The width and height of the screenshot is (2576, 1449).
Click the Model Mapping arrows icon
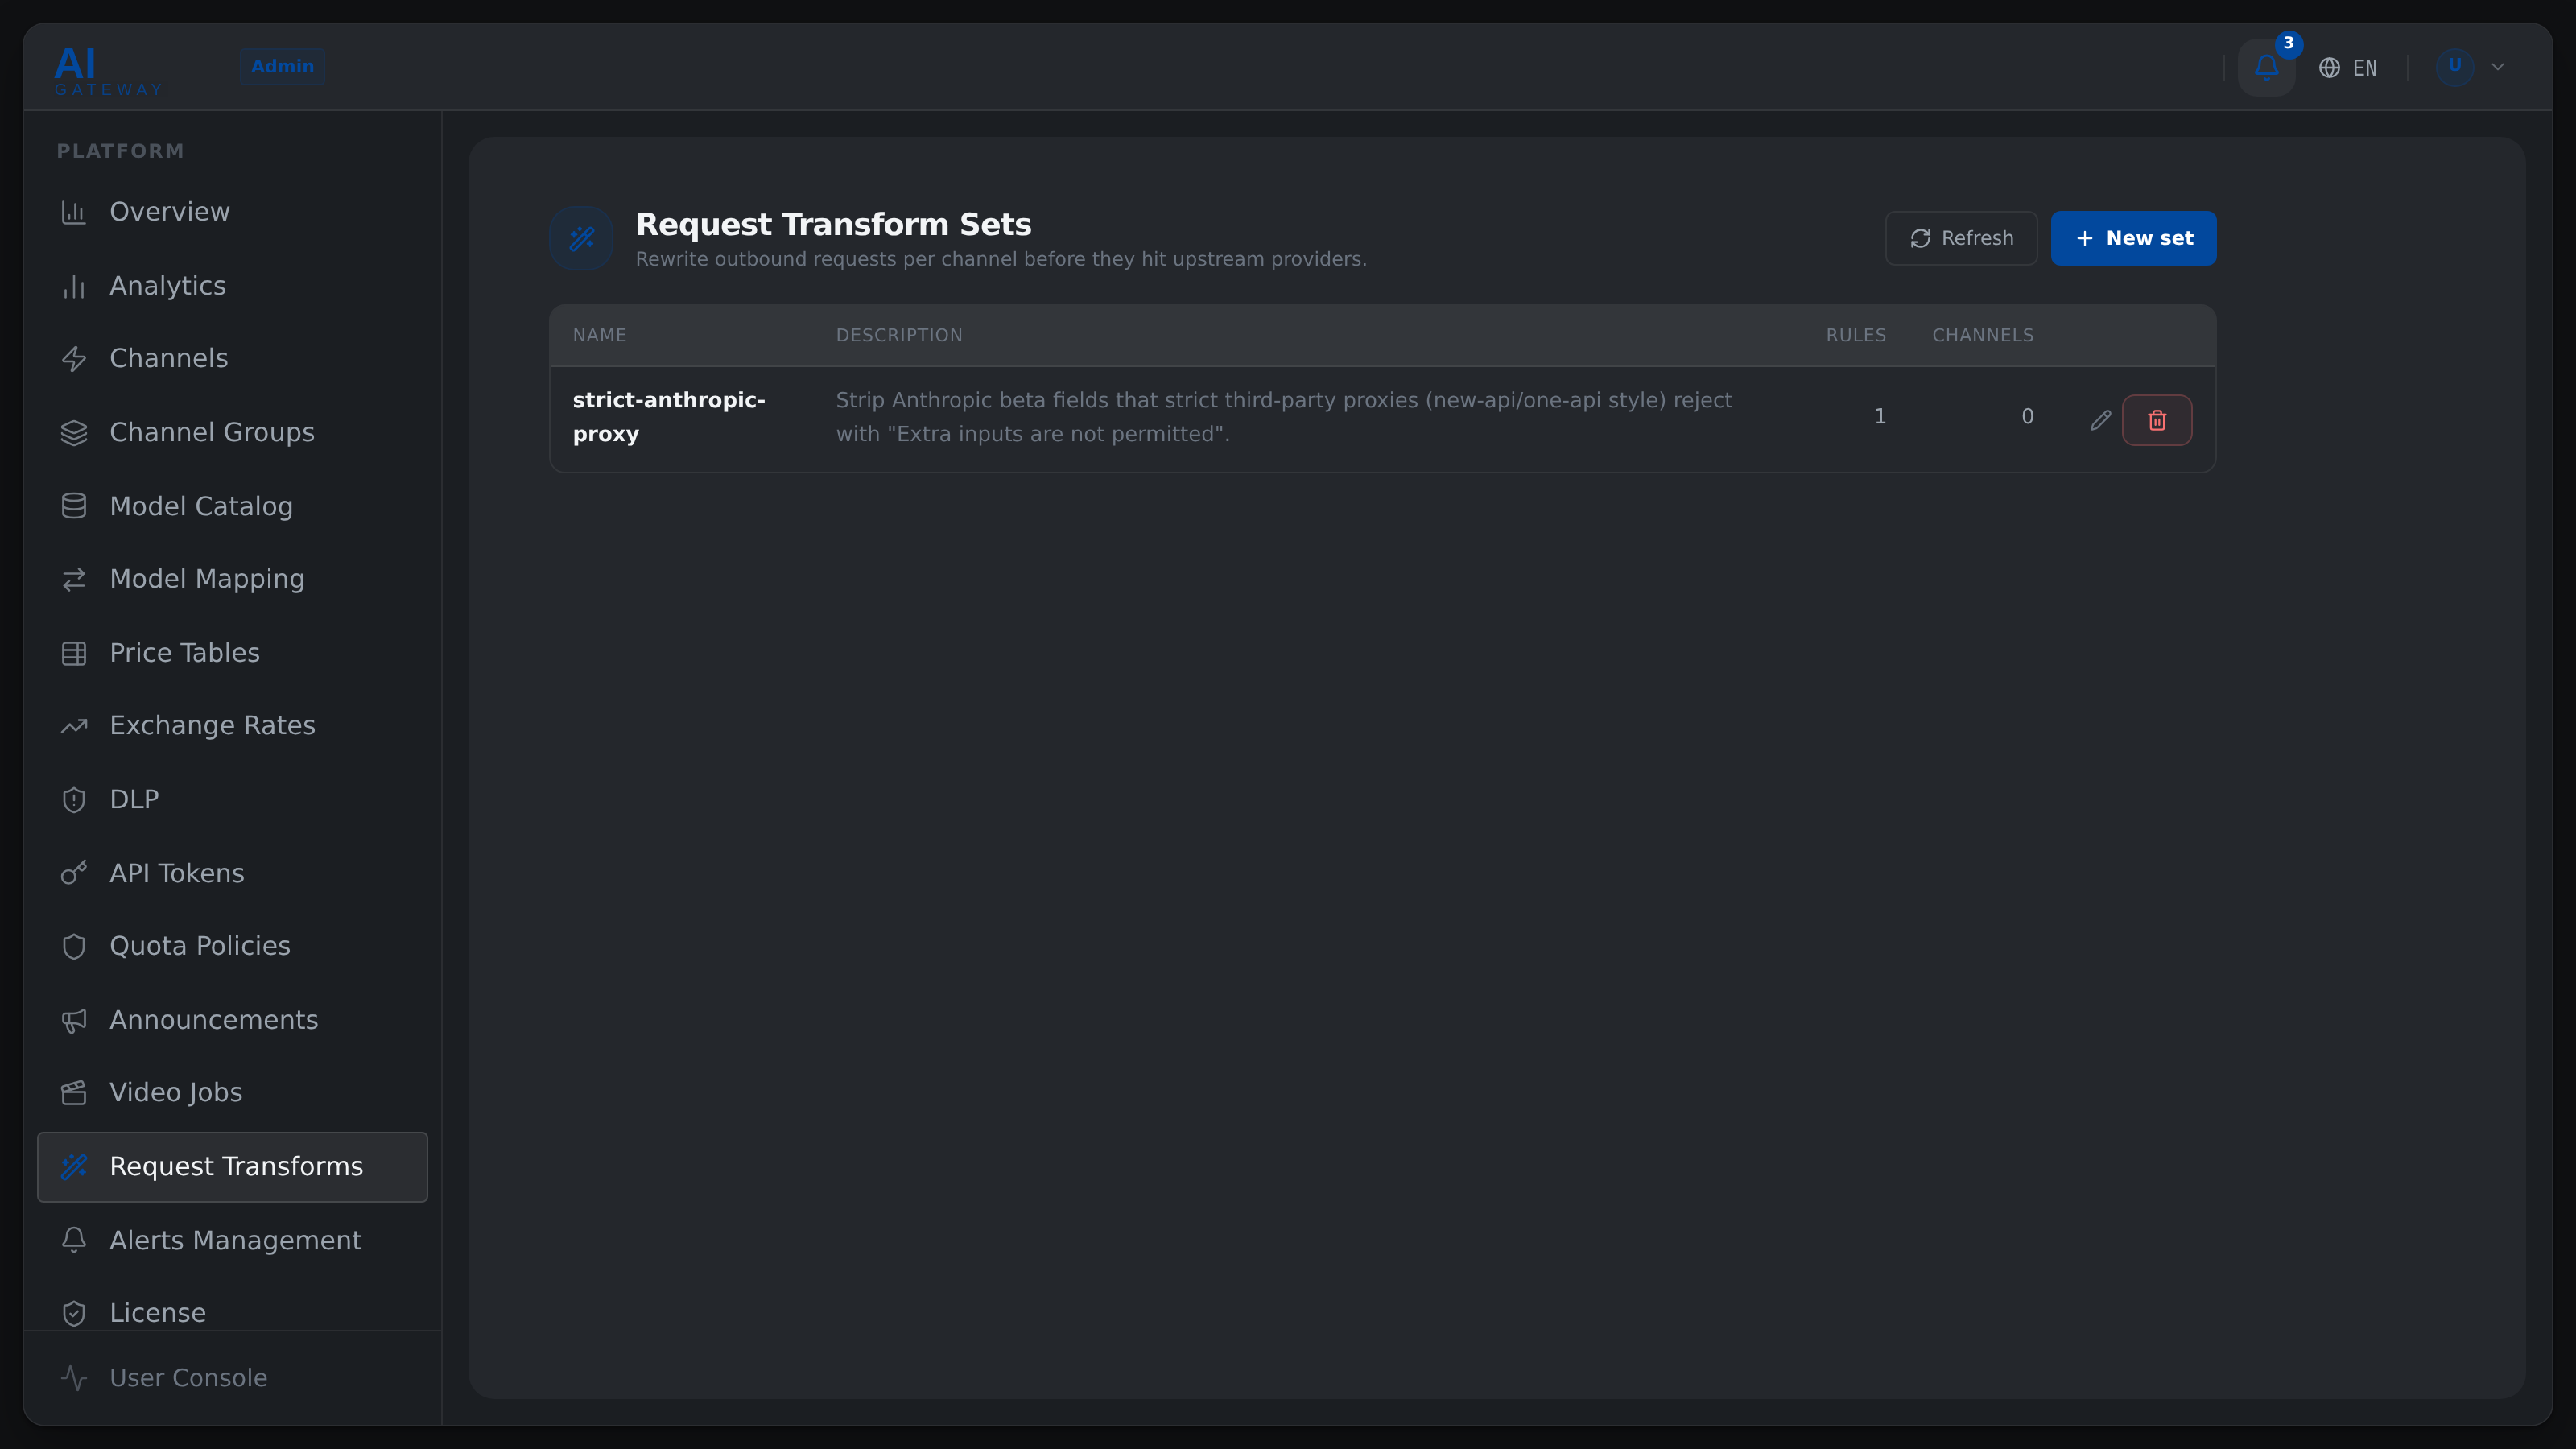click(x=74, y=579)
